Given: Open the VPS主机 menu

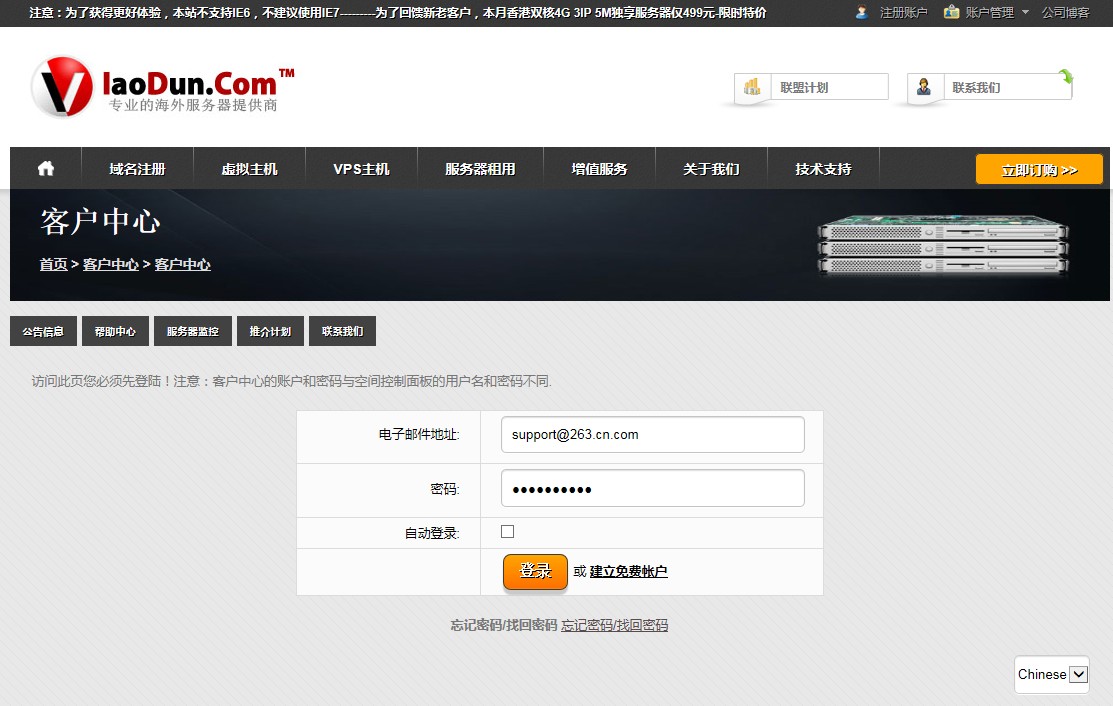Looking at the screenshot, I should click(361, 168).
